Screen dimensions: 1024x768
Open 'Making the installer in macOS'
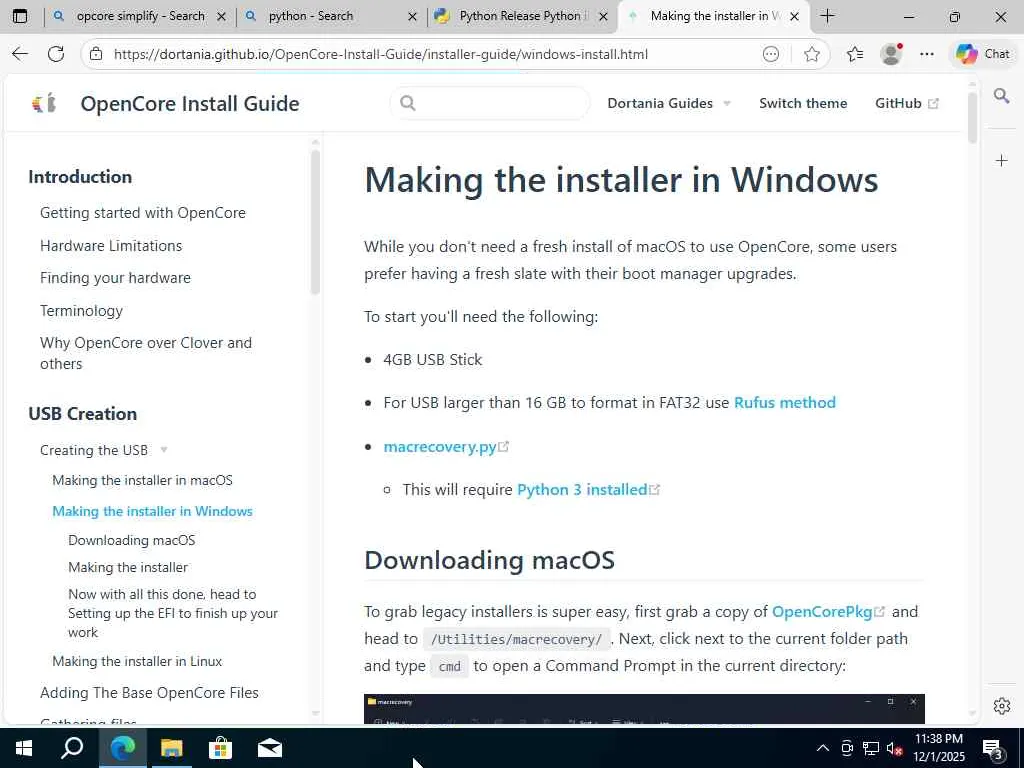click(142, 480)
